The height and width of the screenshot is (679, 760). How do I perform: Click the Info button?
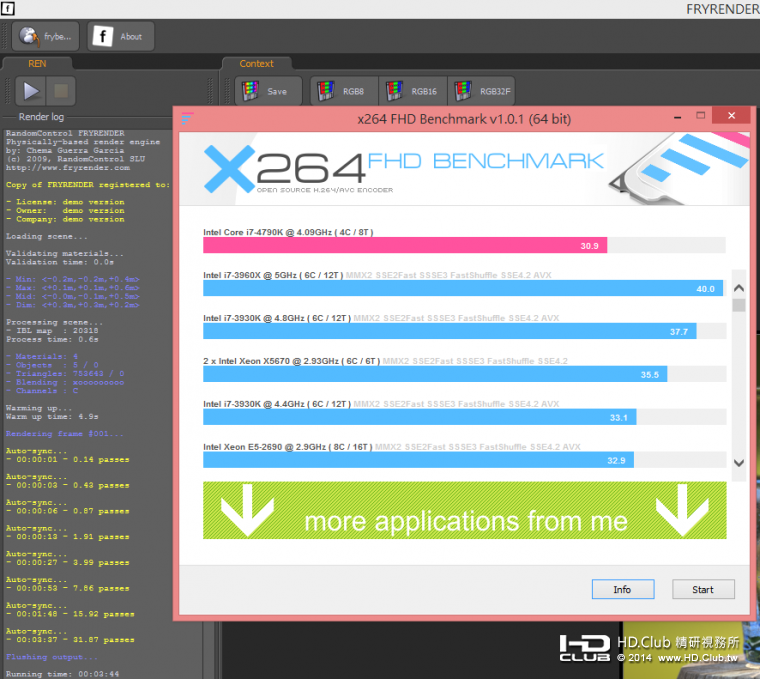coord(622,589)
